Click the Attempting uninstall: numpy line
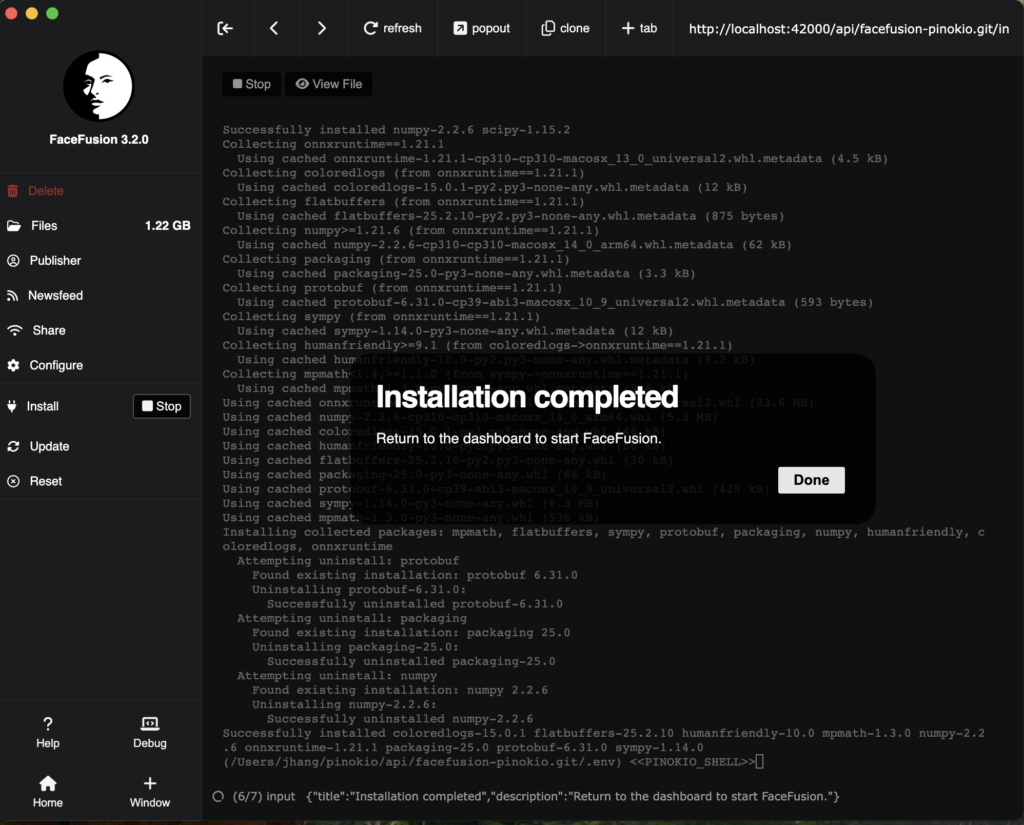 [x=337, y=675]
